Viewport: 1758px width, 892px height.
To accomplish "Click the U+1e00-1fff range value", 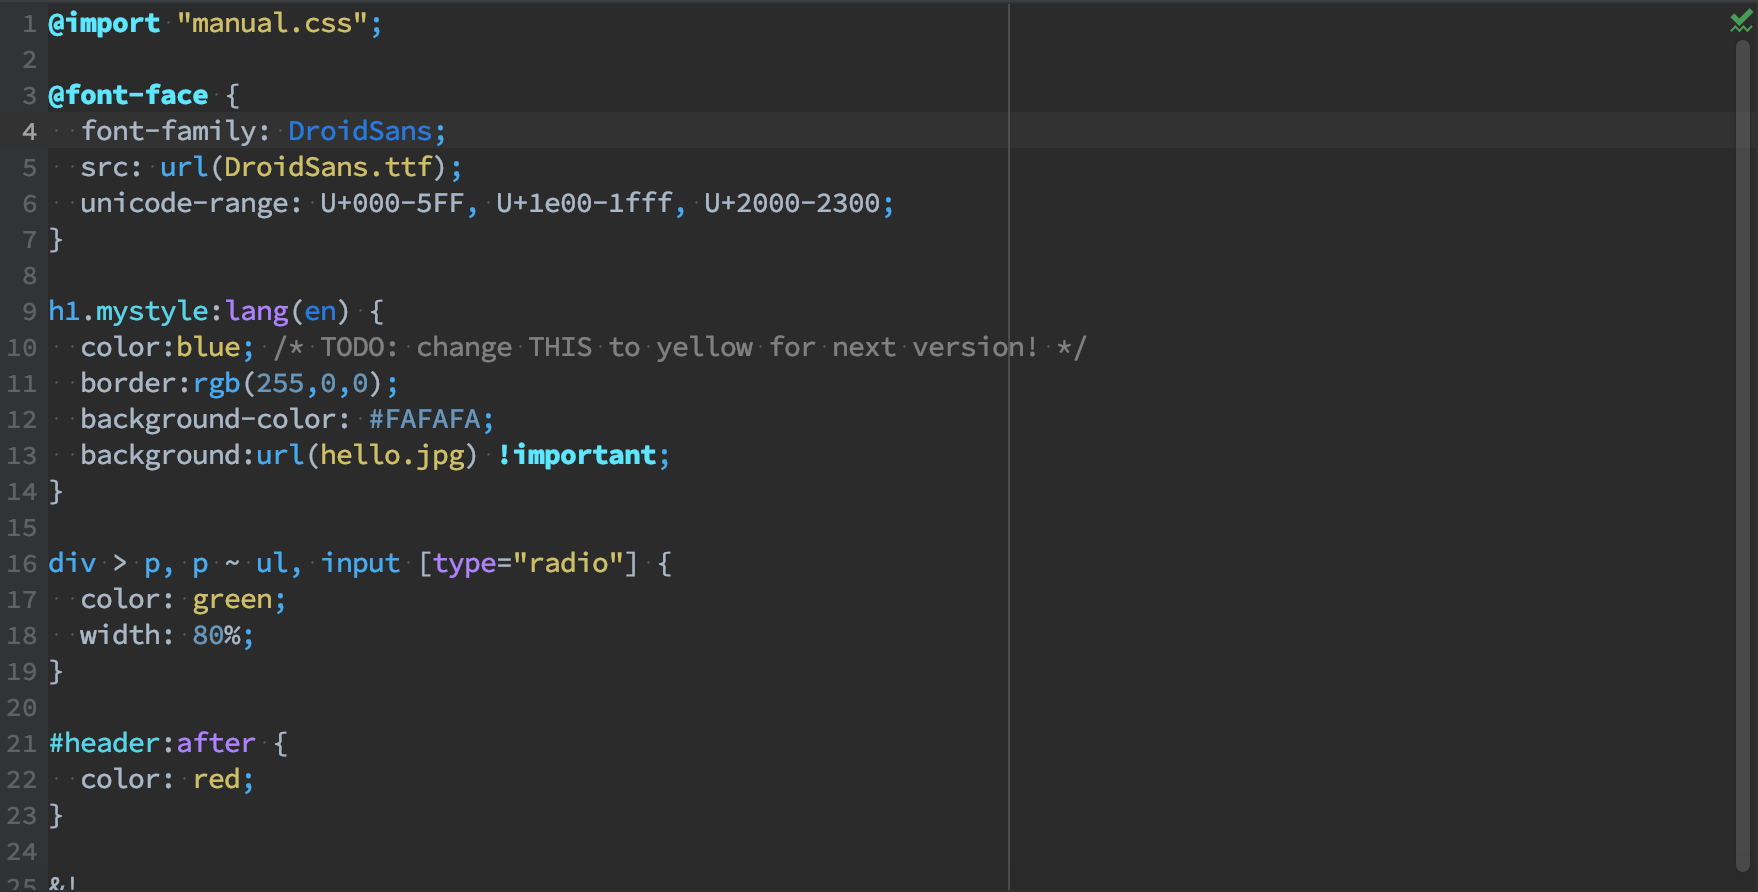I will (x=584, y=203).
